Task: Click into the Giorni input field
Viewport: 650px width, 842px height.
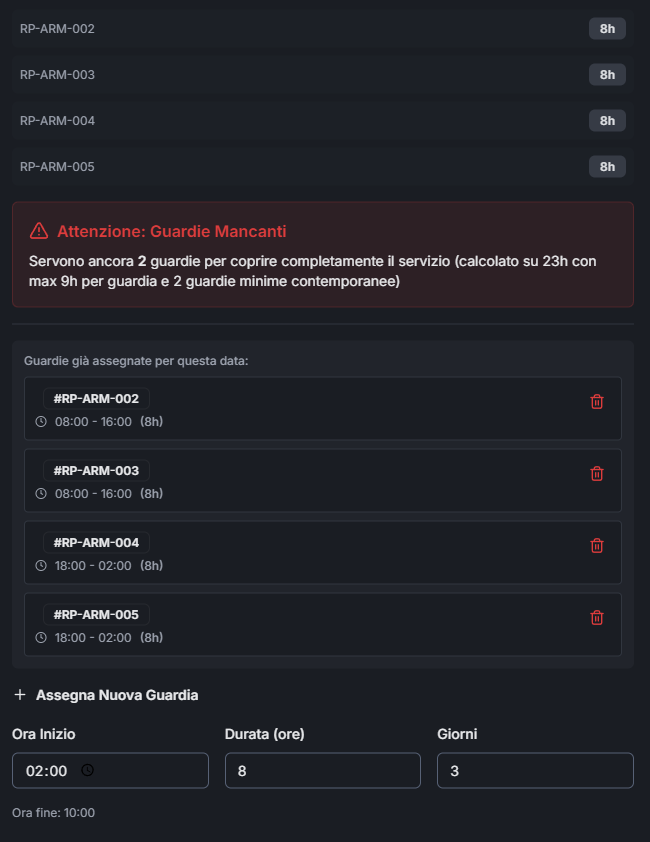Action: coord(535,771)
